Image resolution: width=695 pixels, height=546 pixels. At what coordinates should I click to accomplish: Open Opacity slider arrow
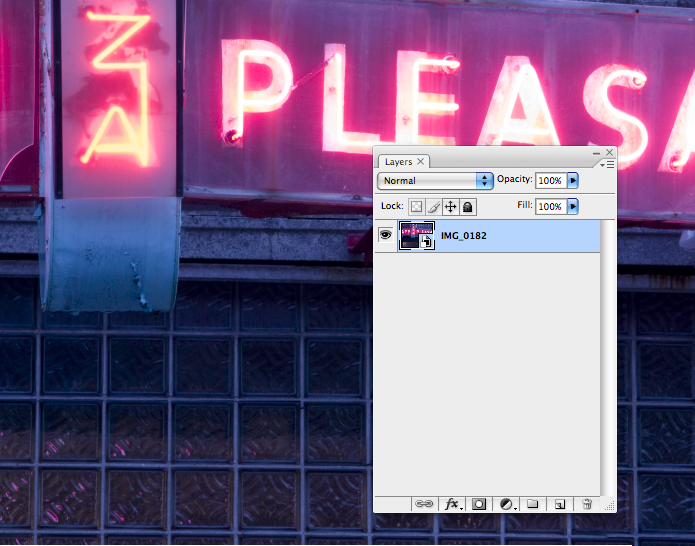click(573, 180)
